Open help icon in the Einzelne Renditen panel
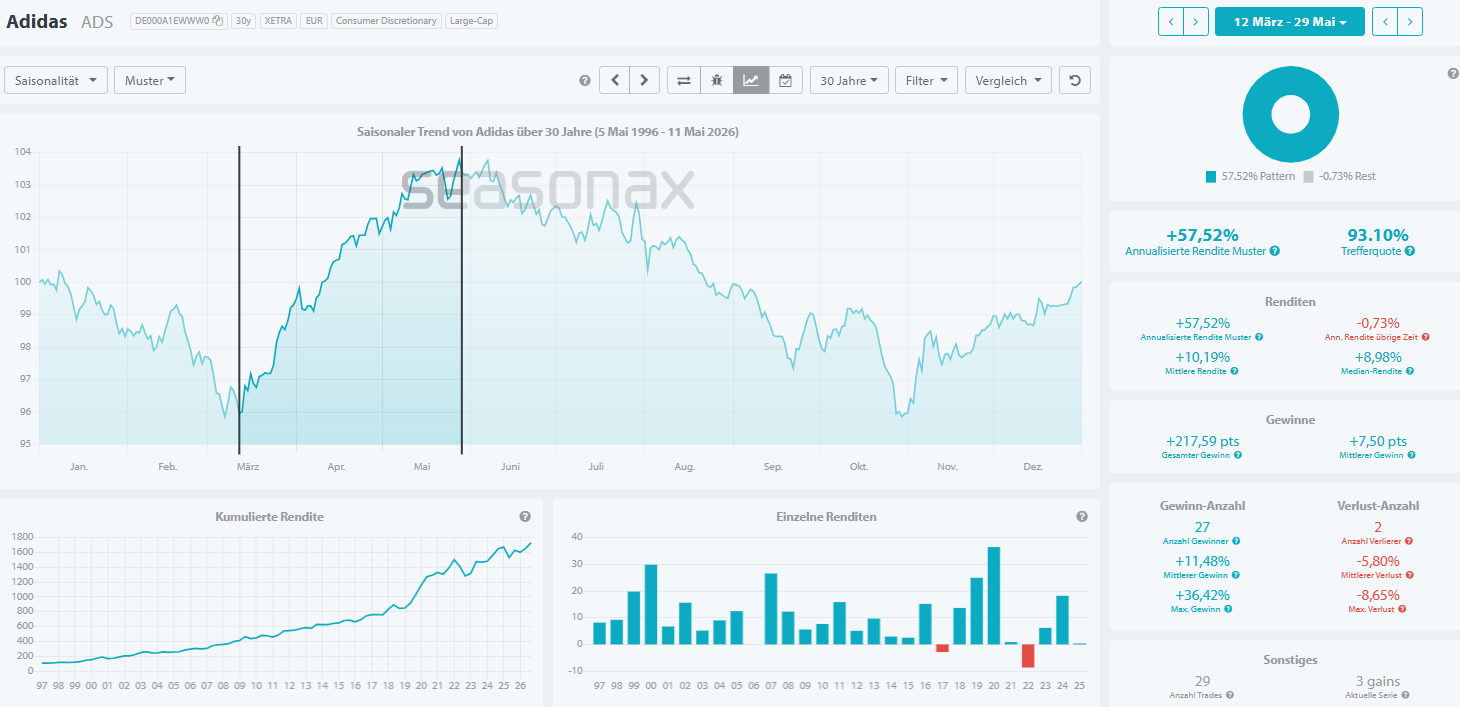Screen dimensions: 1460x707 [1082, 517]
